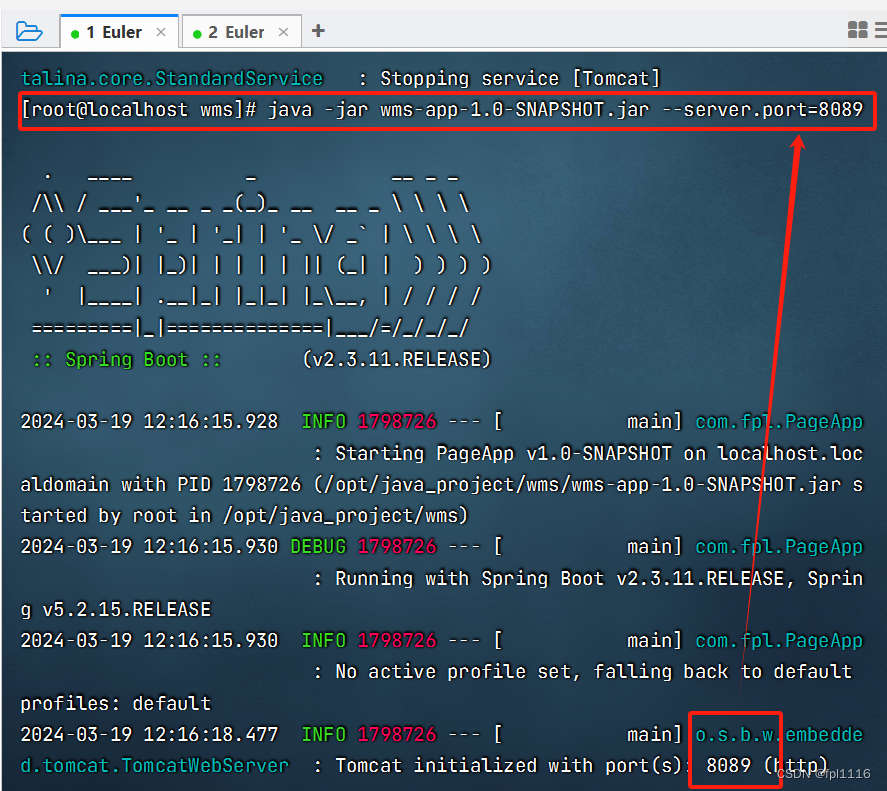Click the ':: Spring Boot ::' banner text

(127, 359)
